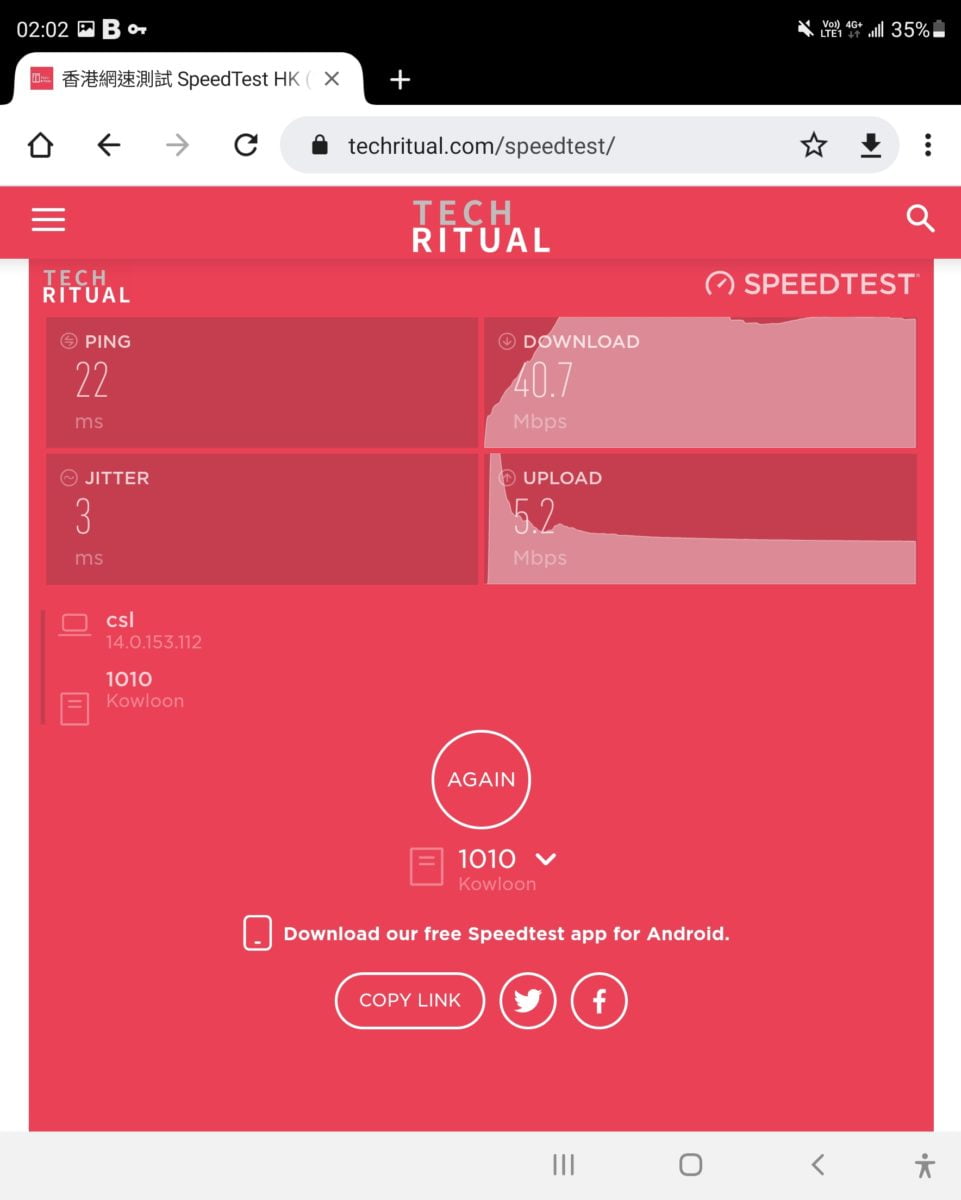The image size is (961, 1200).
Task: Open the hamburger menu on Tech Ritual header
Action: pyautogui.click(x=48, y=220)
